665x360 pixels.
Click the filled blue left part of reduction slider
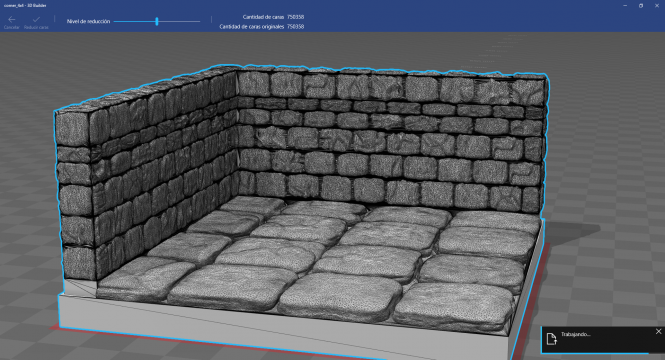135,21
